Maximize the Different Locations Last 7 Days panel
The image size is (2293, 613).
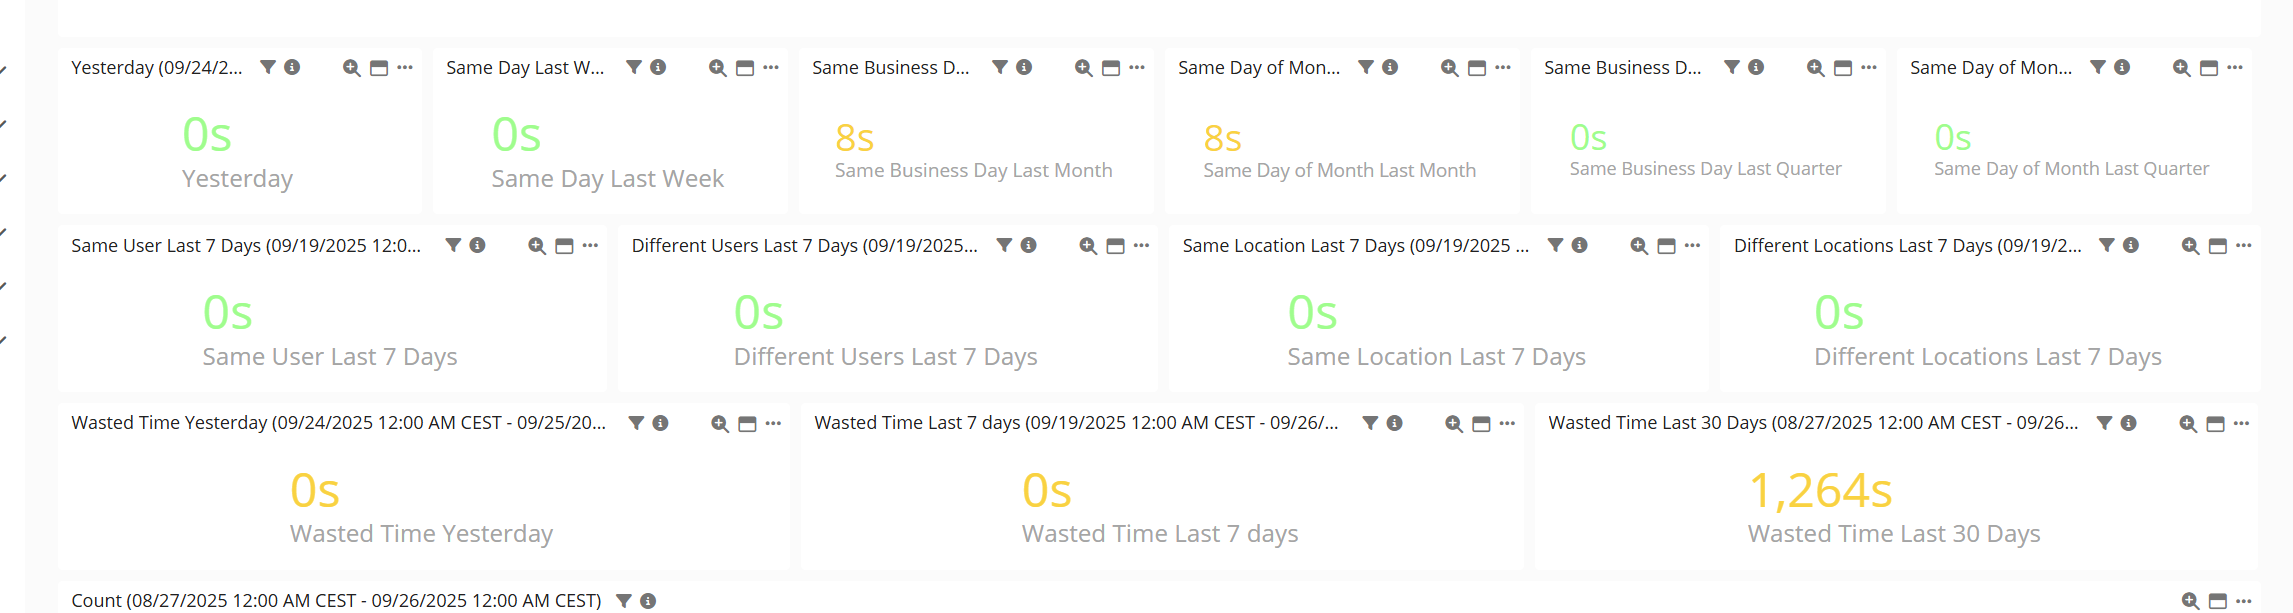pos(2217,246)
